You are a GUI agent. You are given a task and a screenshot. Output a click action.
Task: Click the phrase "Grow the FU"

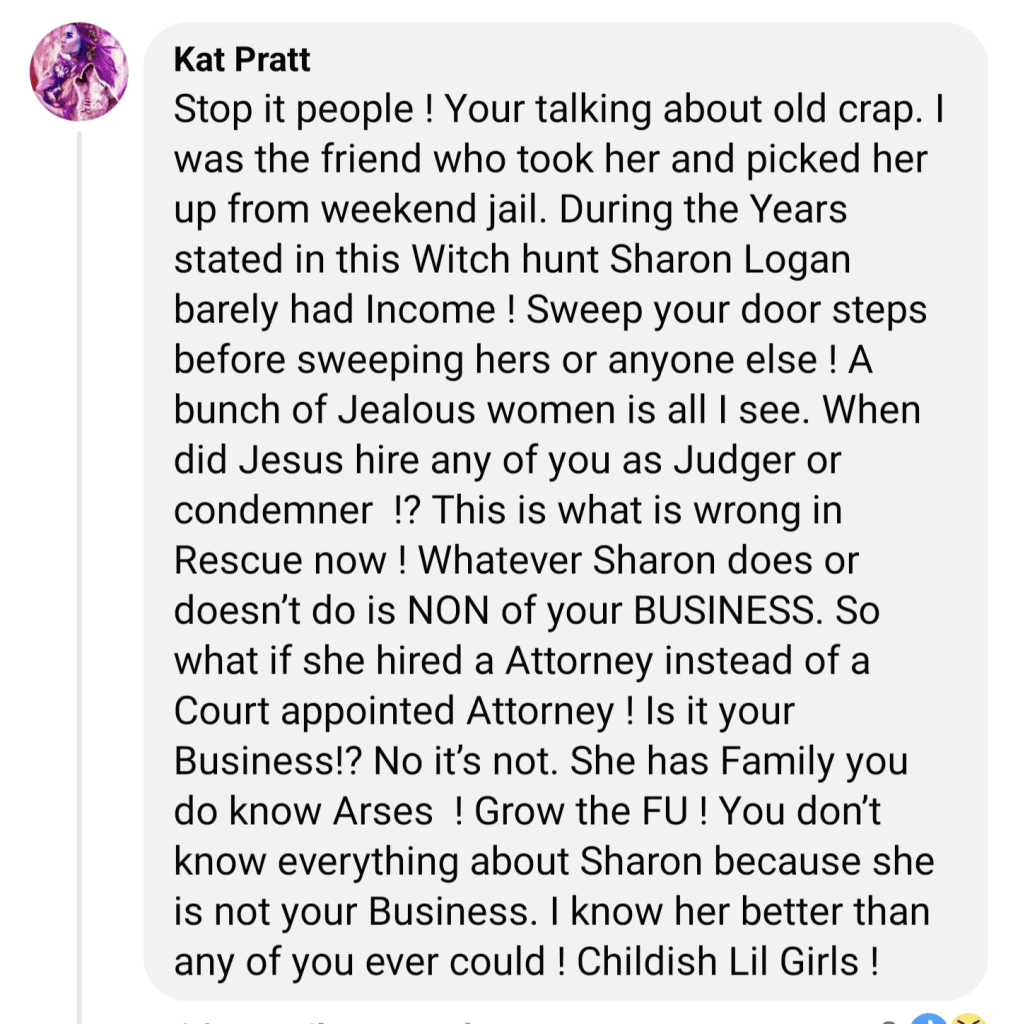582,812
